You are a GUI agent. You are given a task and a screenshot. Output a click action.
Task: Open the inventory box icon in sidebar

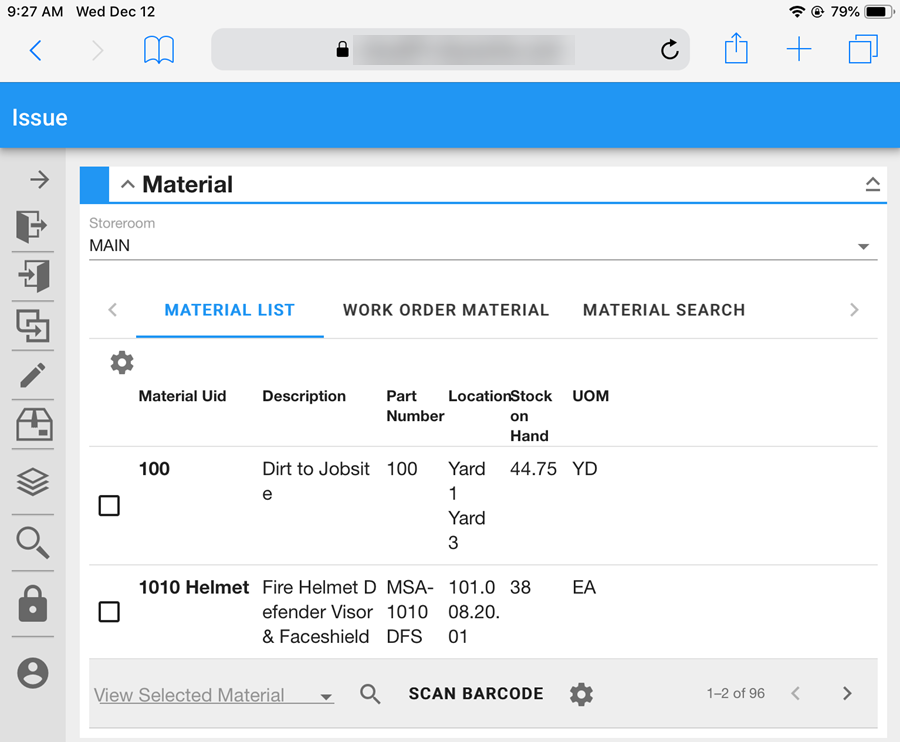click(x=32, y=427)
